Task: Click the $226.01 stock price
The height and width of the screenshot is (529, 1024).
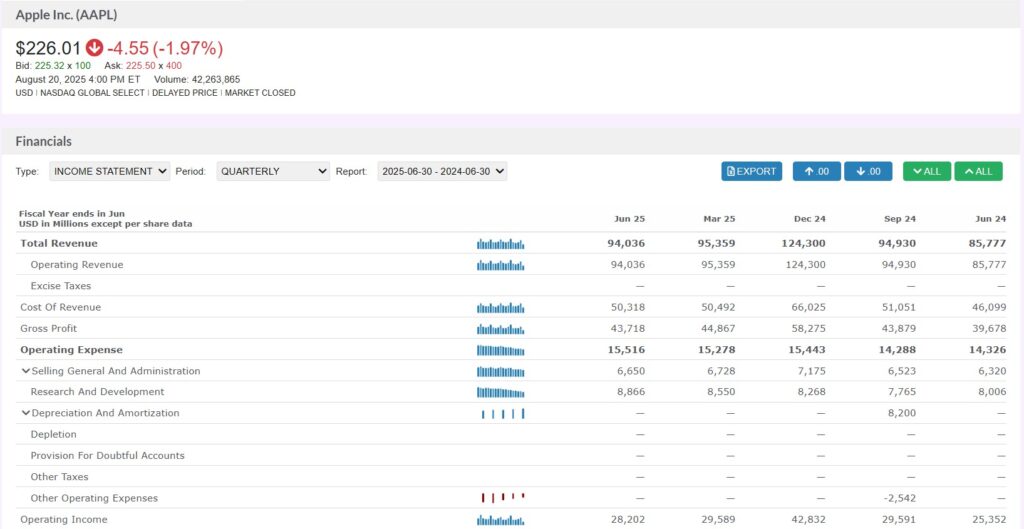Action: tap(48, 48)
